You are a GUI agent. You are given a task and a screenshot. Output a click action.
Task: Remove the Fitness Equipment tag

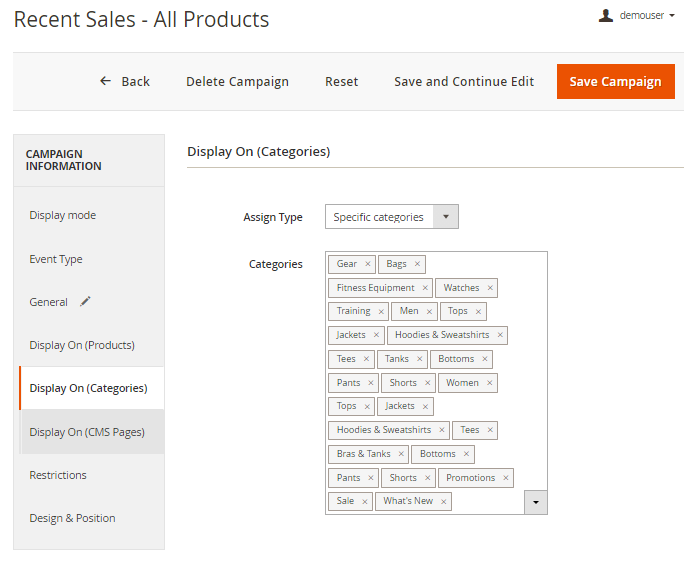[425, 288]
